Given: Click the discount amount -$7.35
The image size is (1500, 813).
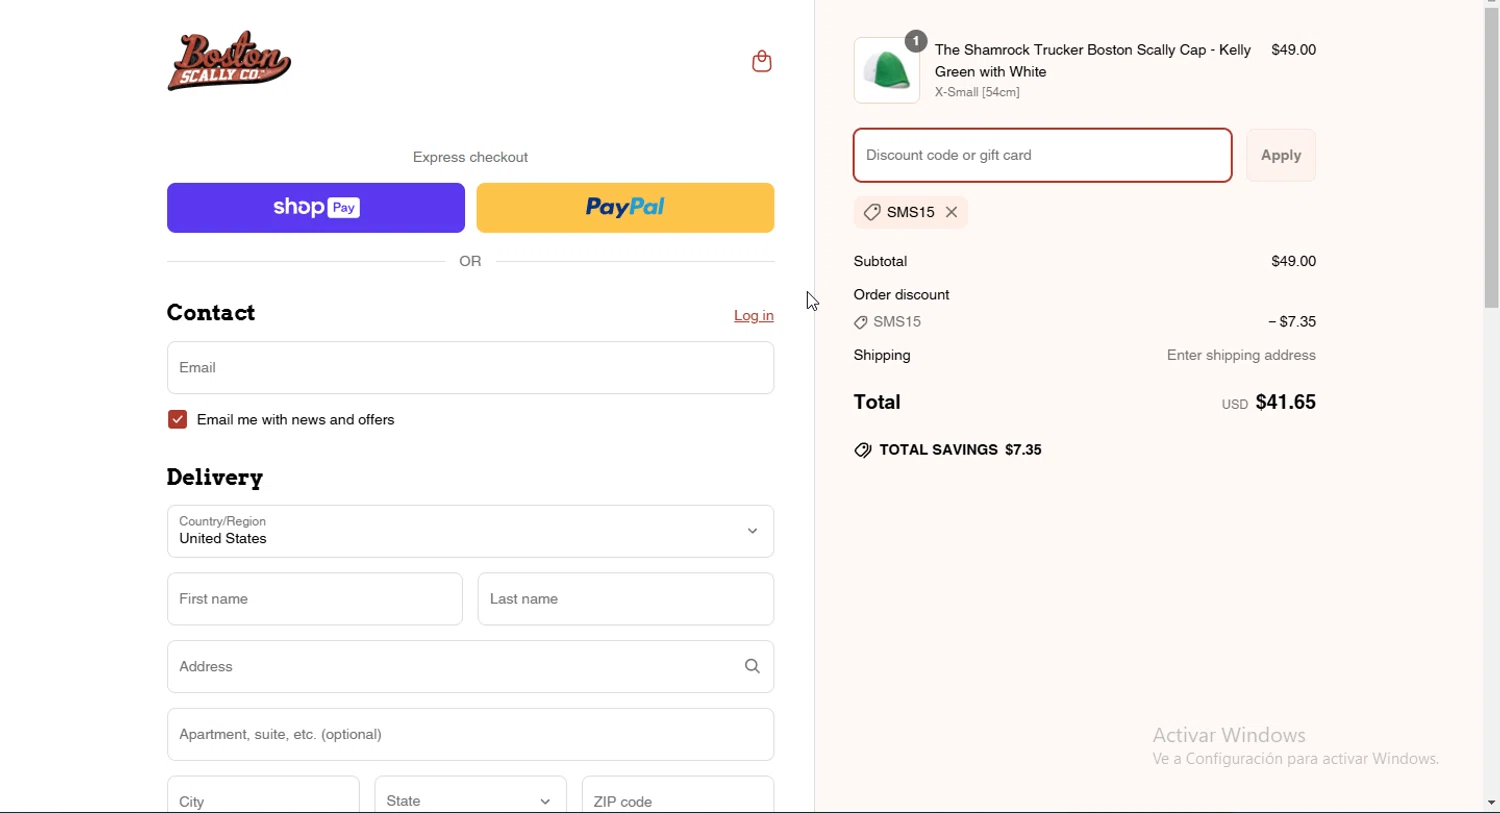Looking at the screenshot, I should [1292, 322].
